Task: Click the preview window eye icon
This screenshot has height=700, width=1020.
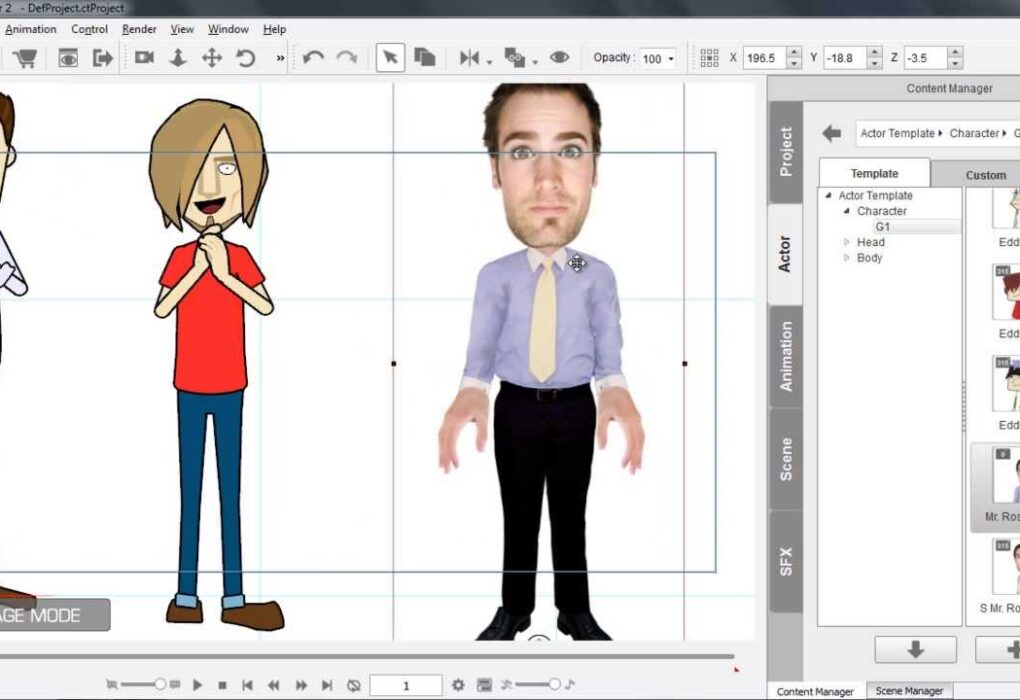Action: (x=68, y=59)
